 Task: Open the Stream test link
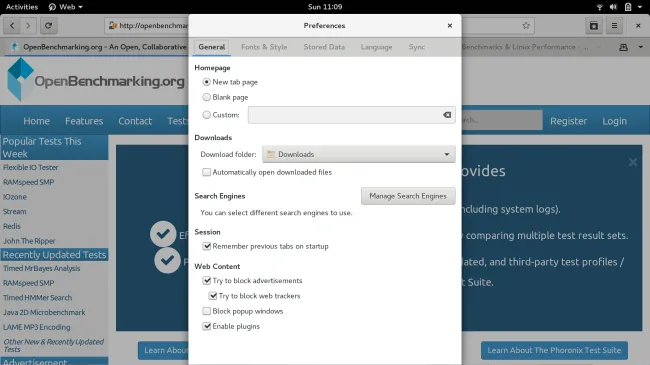click(x=15, y=212)
